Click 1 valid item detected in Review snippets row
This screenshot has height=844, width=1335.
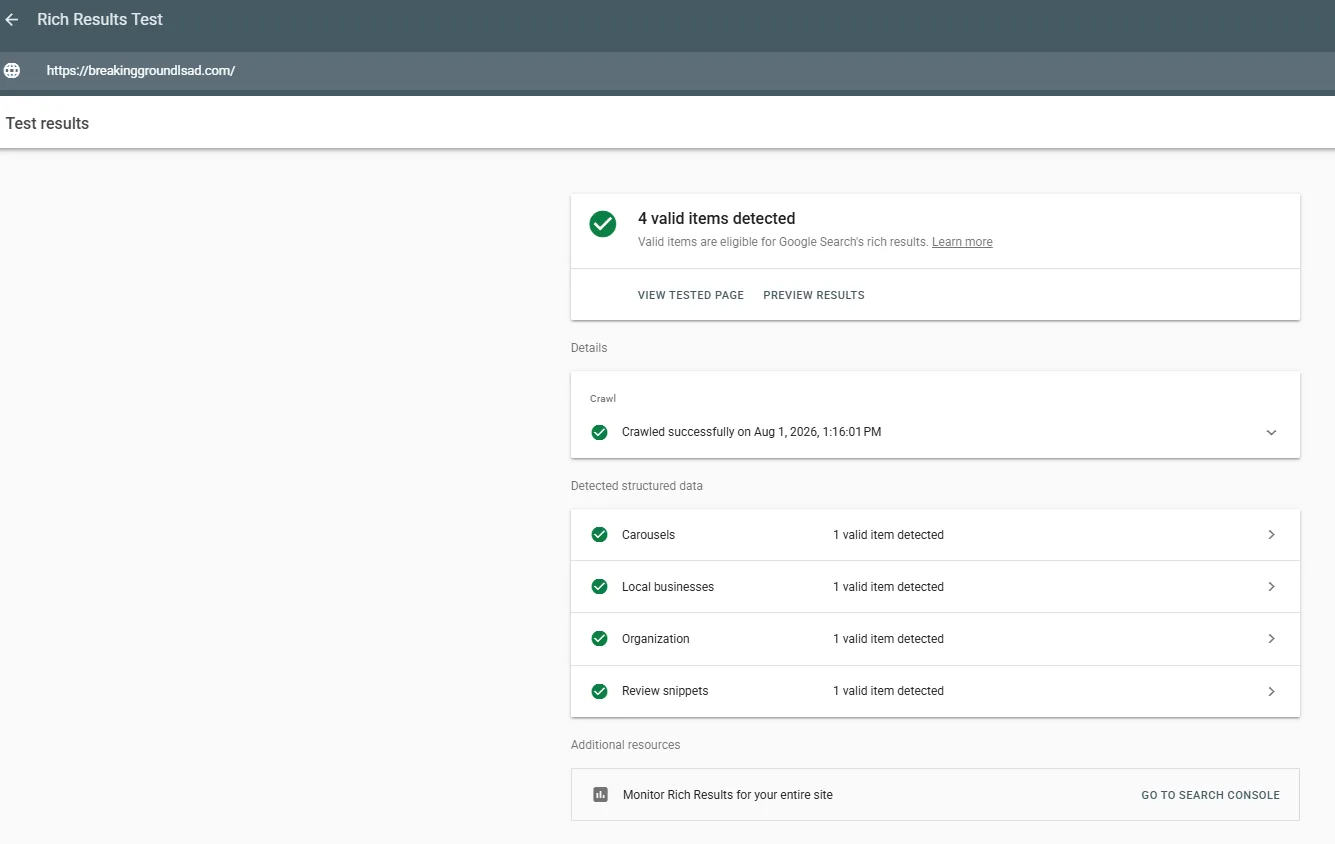888,691
